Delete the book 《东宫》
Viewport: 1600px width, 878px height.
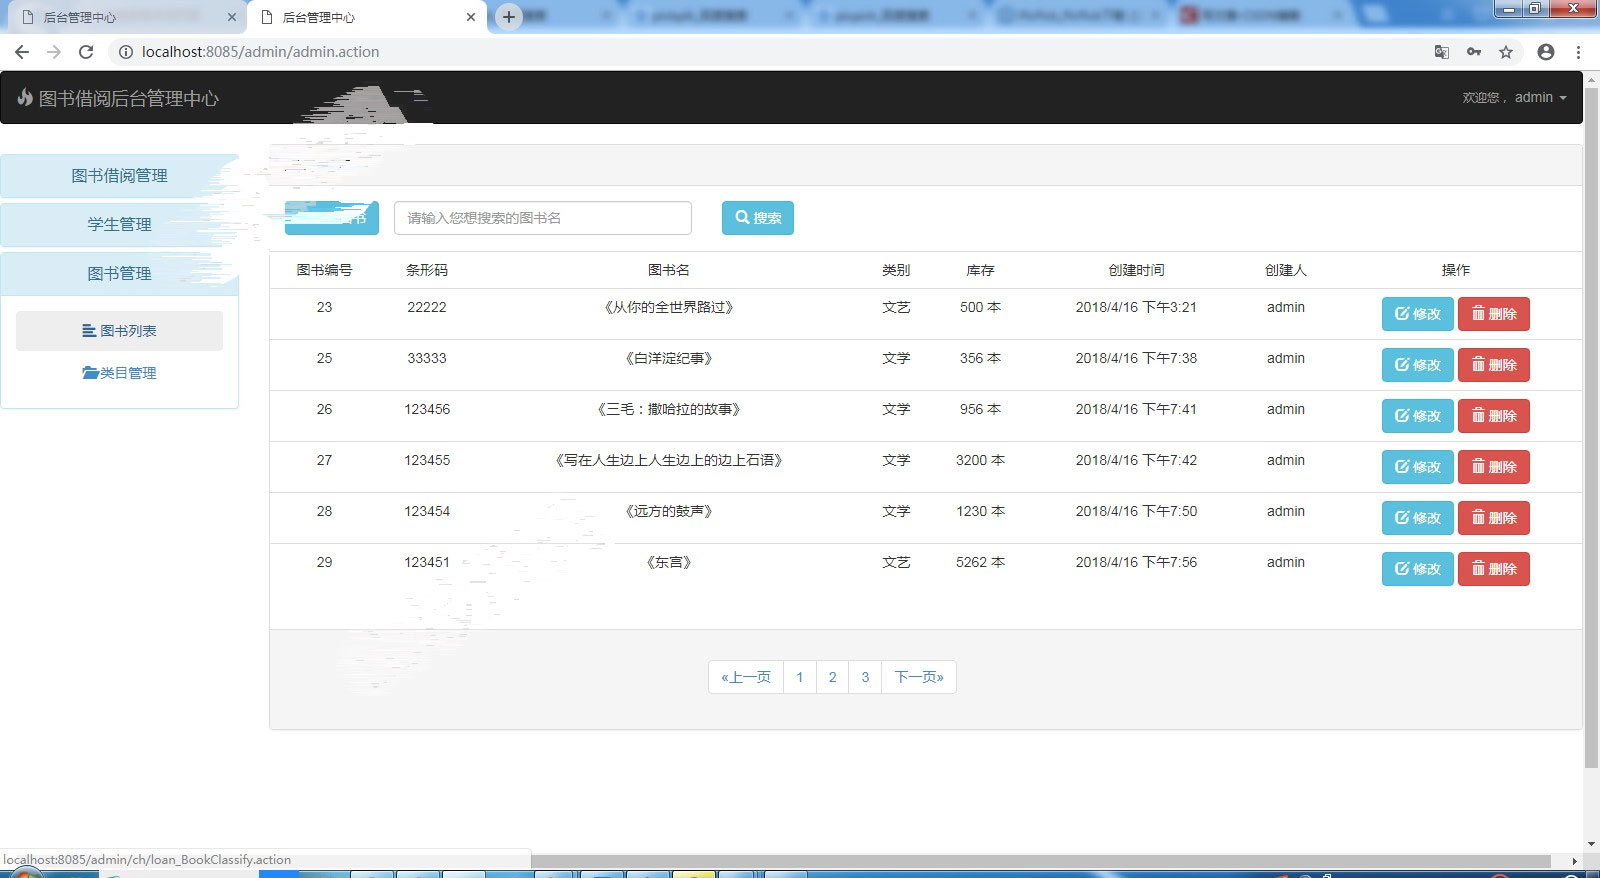point(1493,569)
